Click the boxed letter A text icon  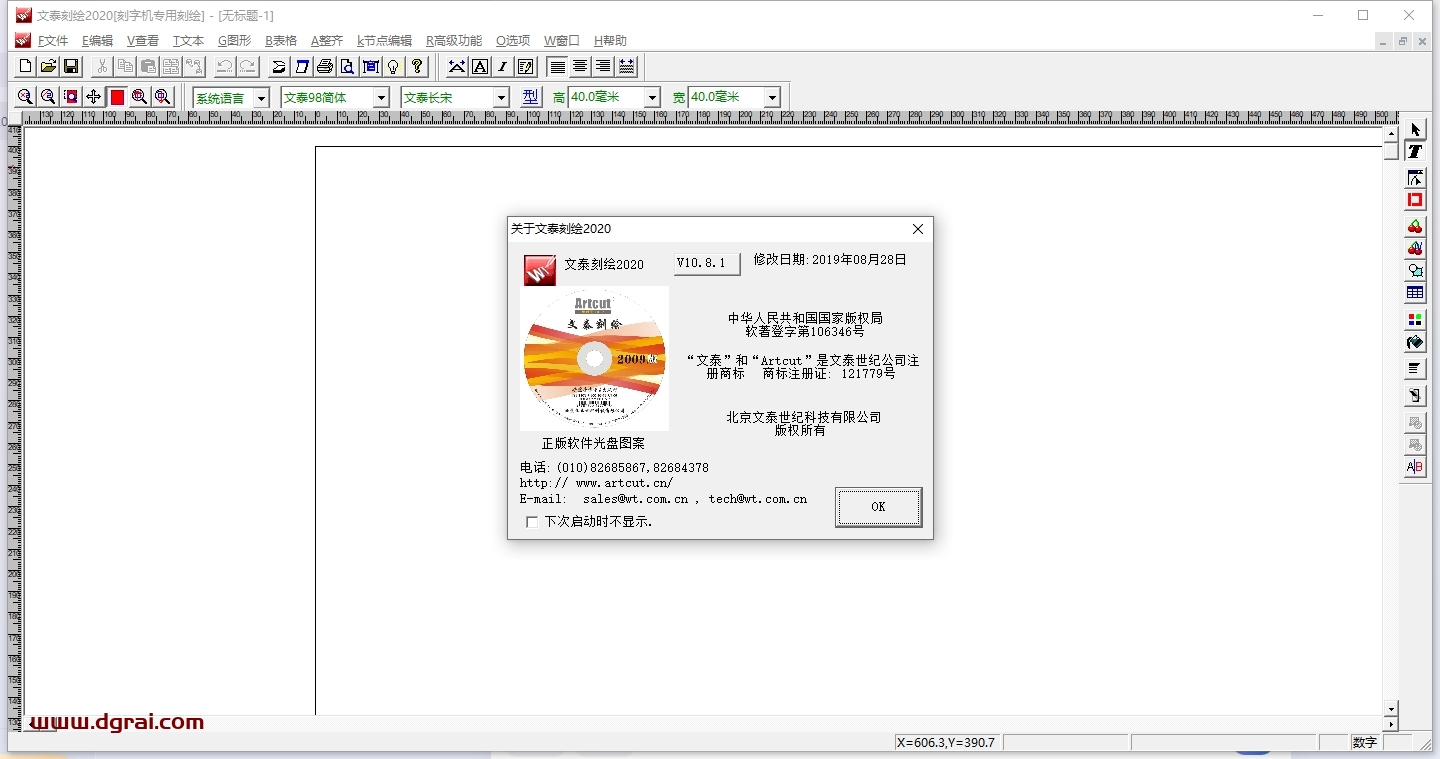click(x=480, y=66)
